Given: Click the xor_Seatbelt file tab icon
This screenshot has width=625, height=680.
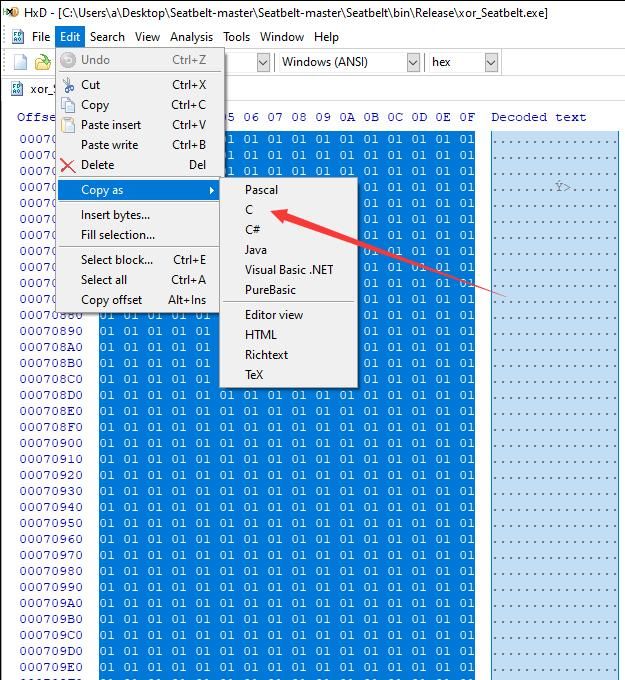Looking at the screenshot, I should [17, 89].
